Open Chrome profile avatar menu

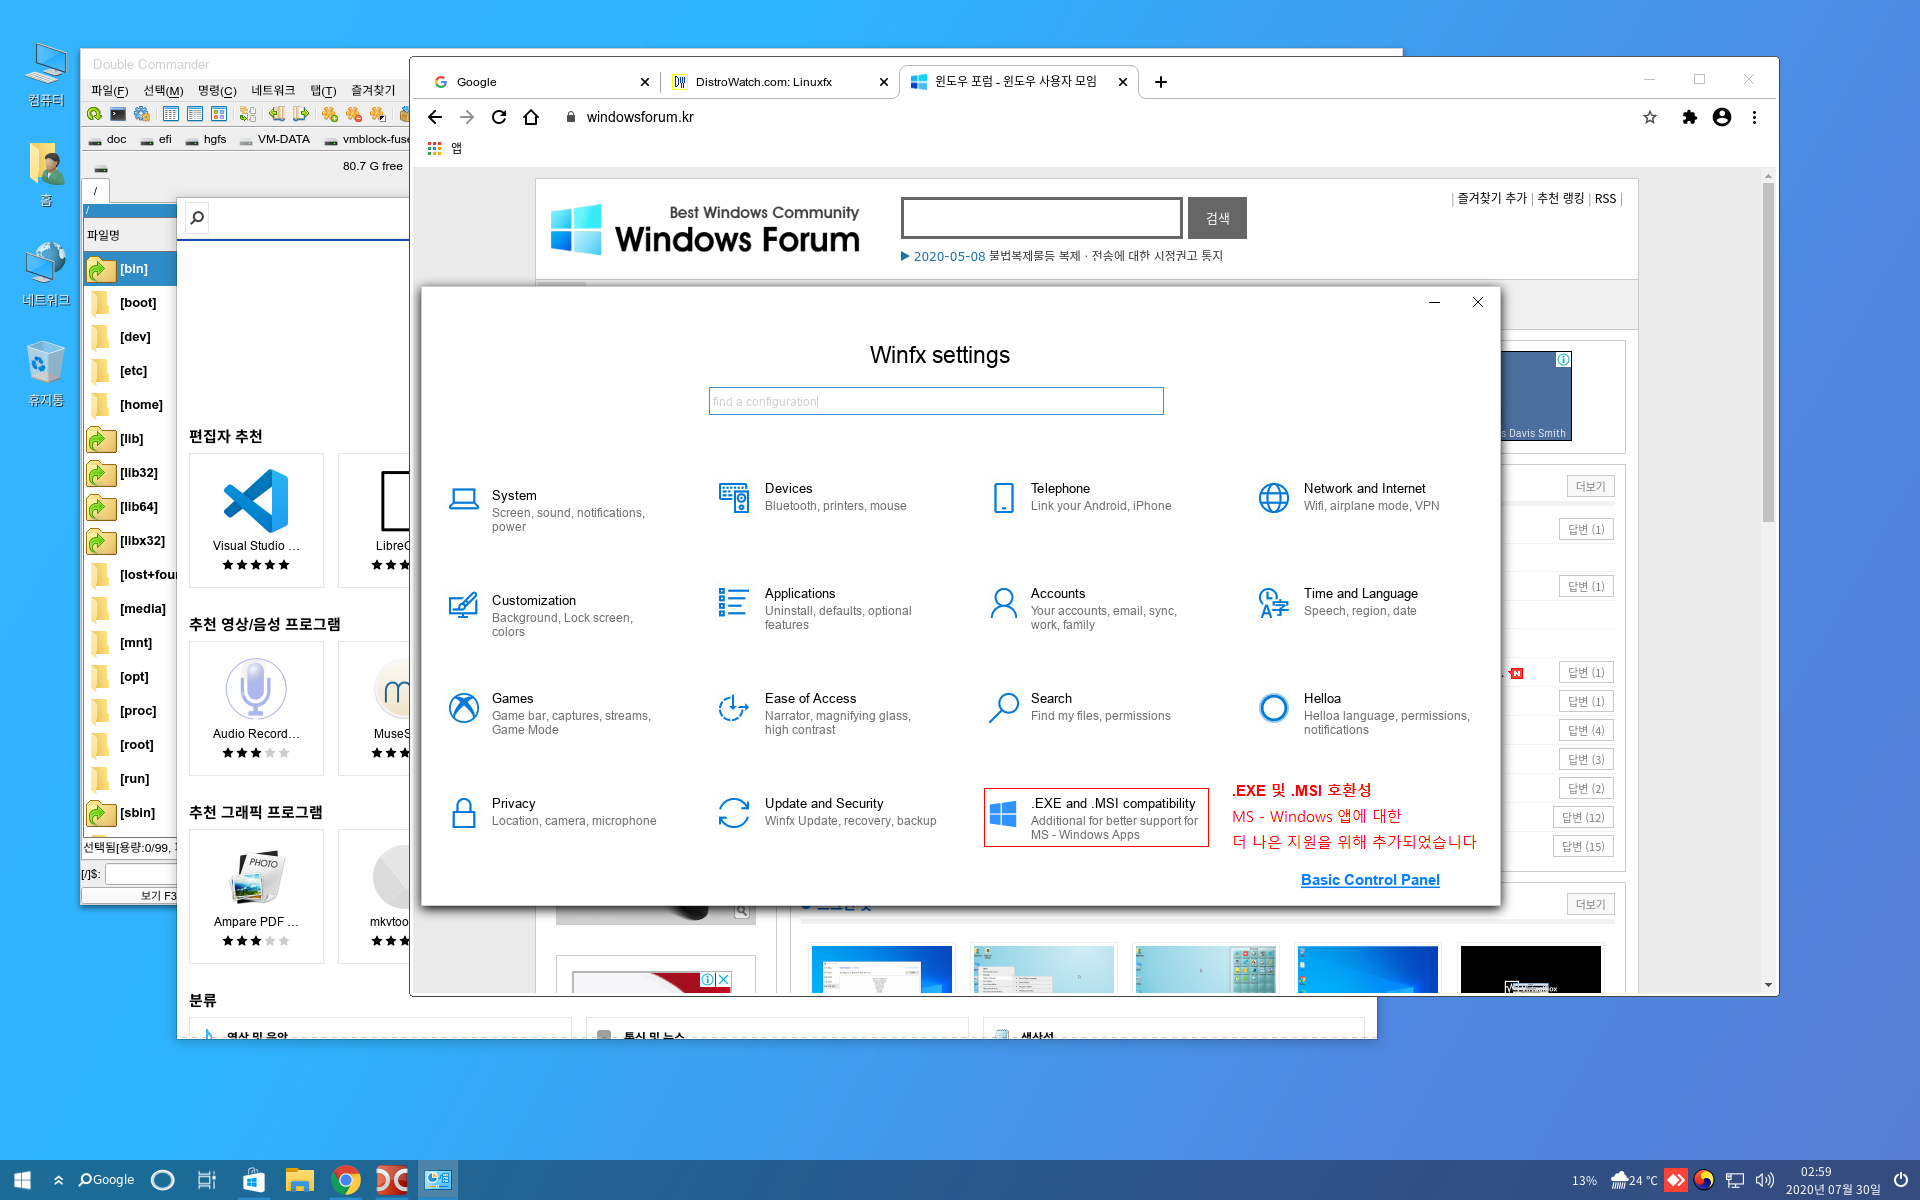point(1722,117)
